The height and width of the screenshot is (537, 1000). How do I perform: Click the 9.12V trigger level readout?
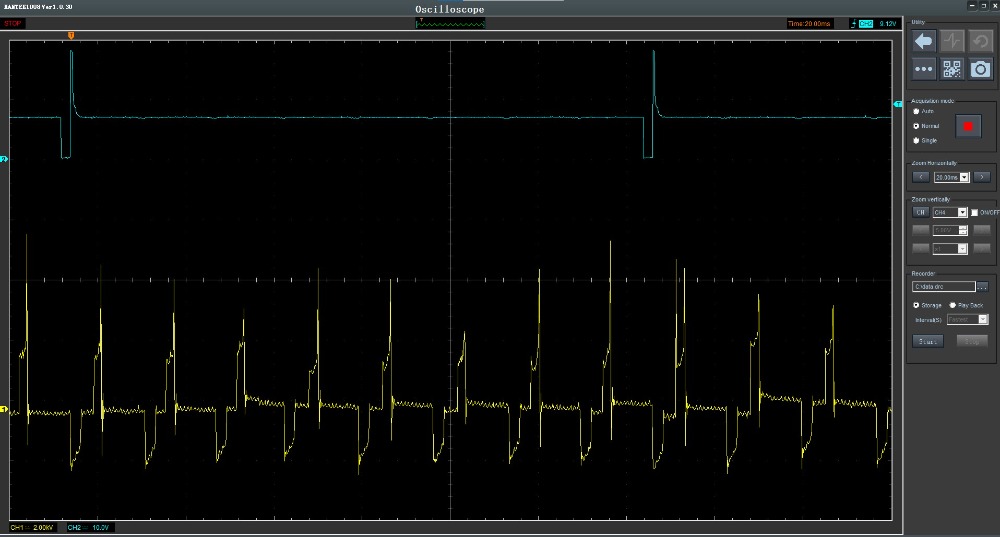(888, 24)
